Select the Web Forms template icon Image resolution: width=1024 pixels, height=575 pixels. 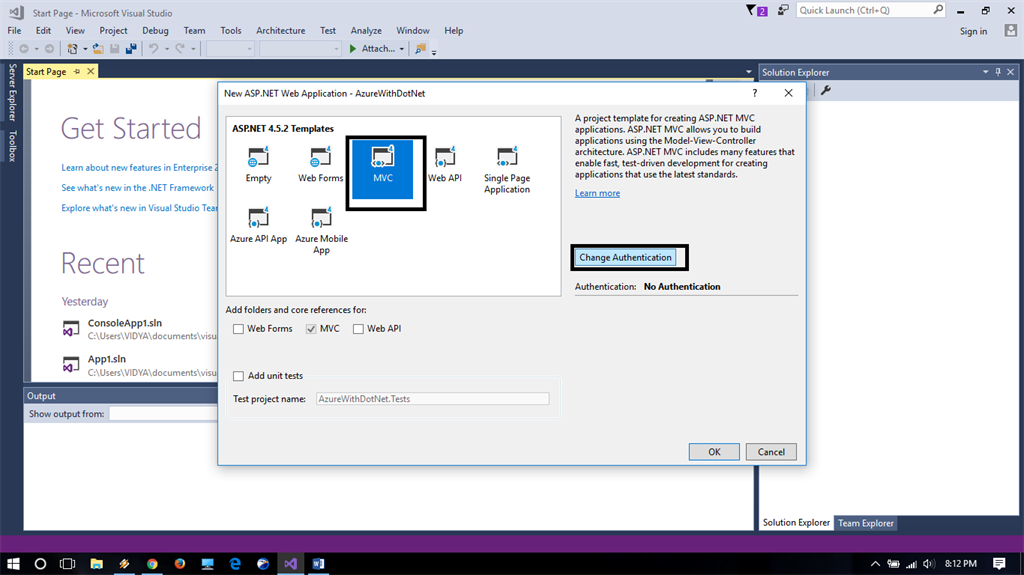pos(320,157)
